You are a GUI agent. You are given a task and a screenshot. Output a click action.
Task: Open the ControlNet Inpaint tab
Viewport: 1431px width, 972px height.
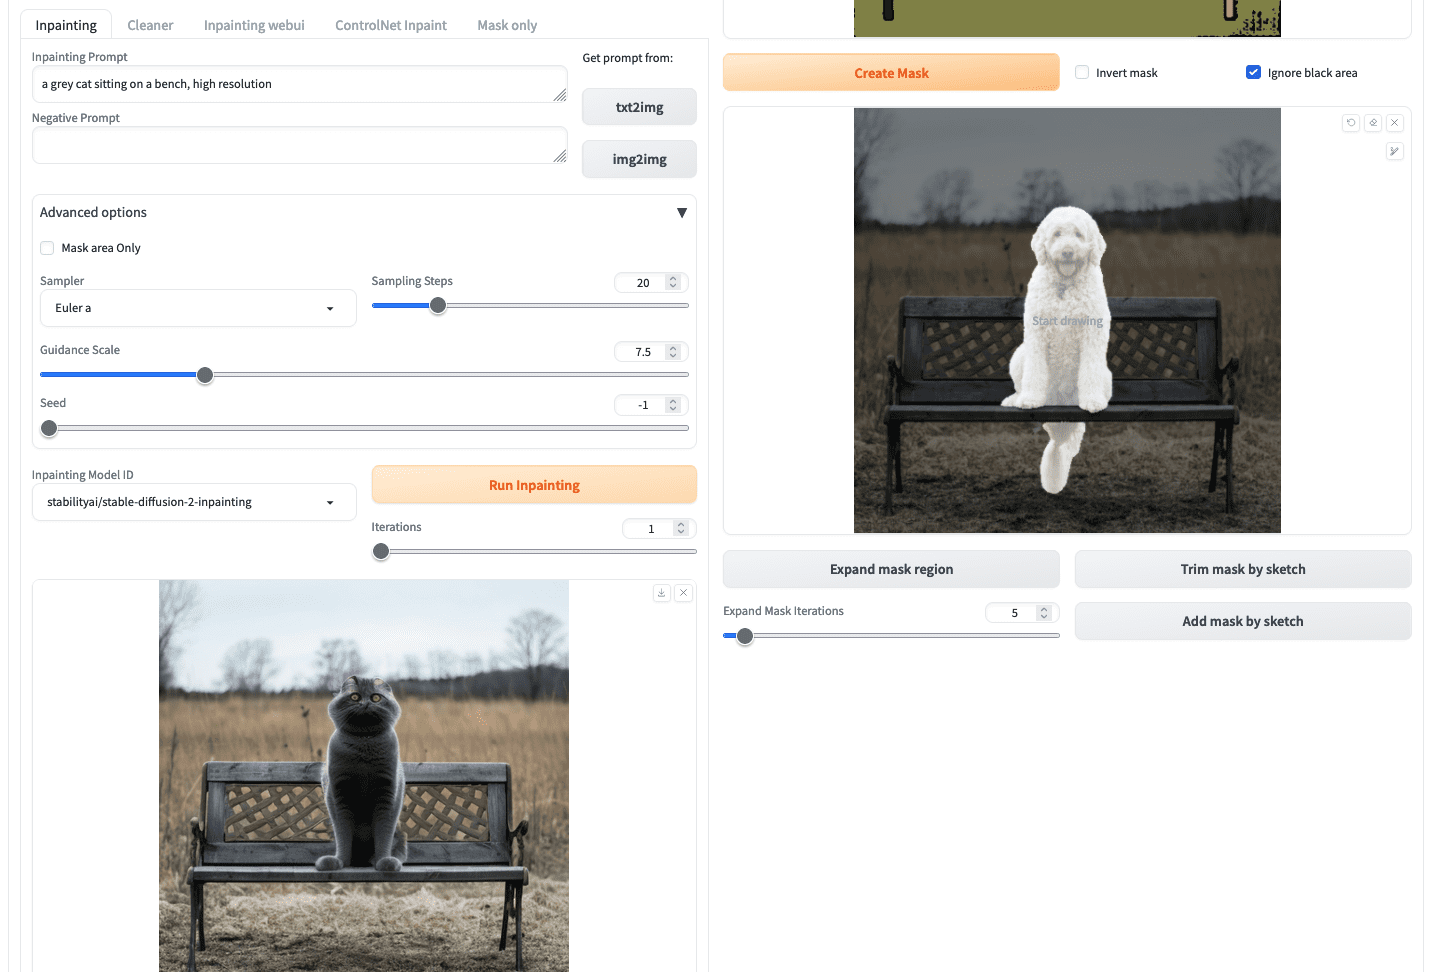pyautogui.click(x=391, y=25)
